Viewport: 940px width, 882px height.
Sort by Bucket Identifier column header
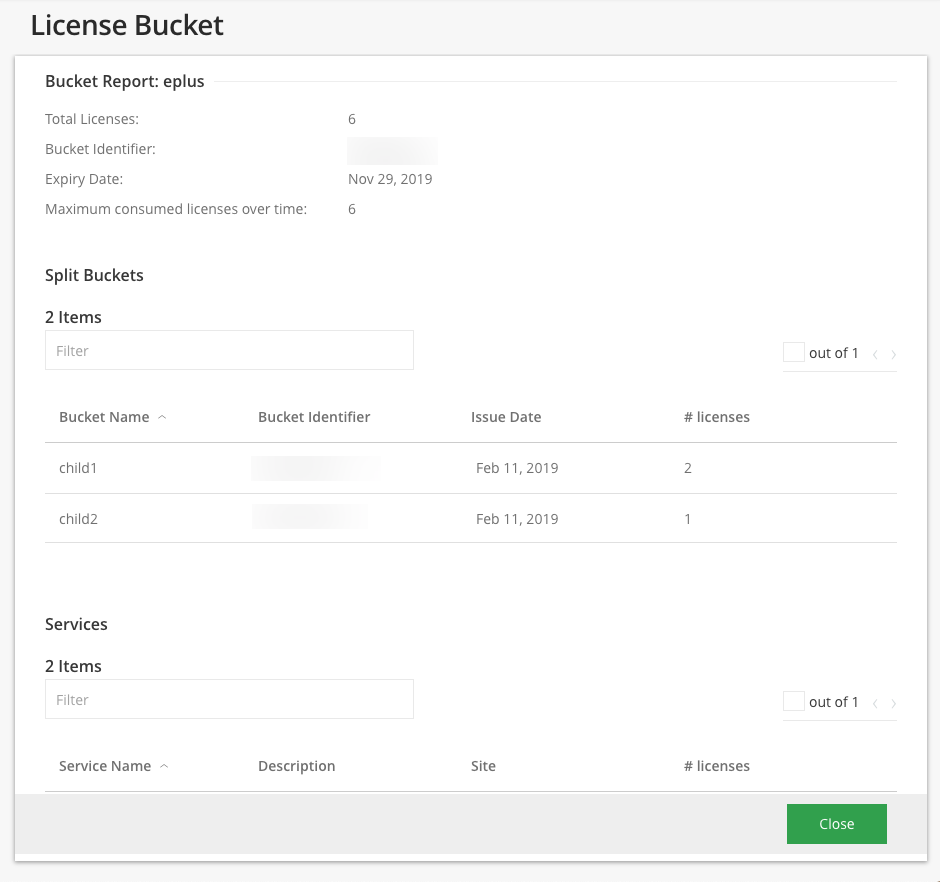314,416
